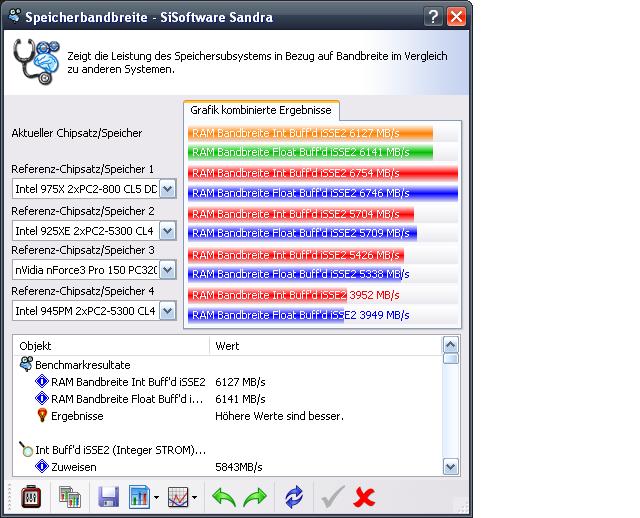This screenshot has width=640, height=518.
Task: Click blue Float Buff'd 5709 MB/s bar
Action: coord(302,233)
